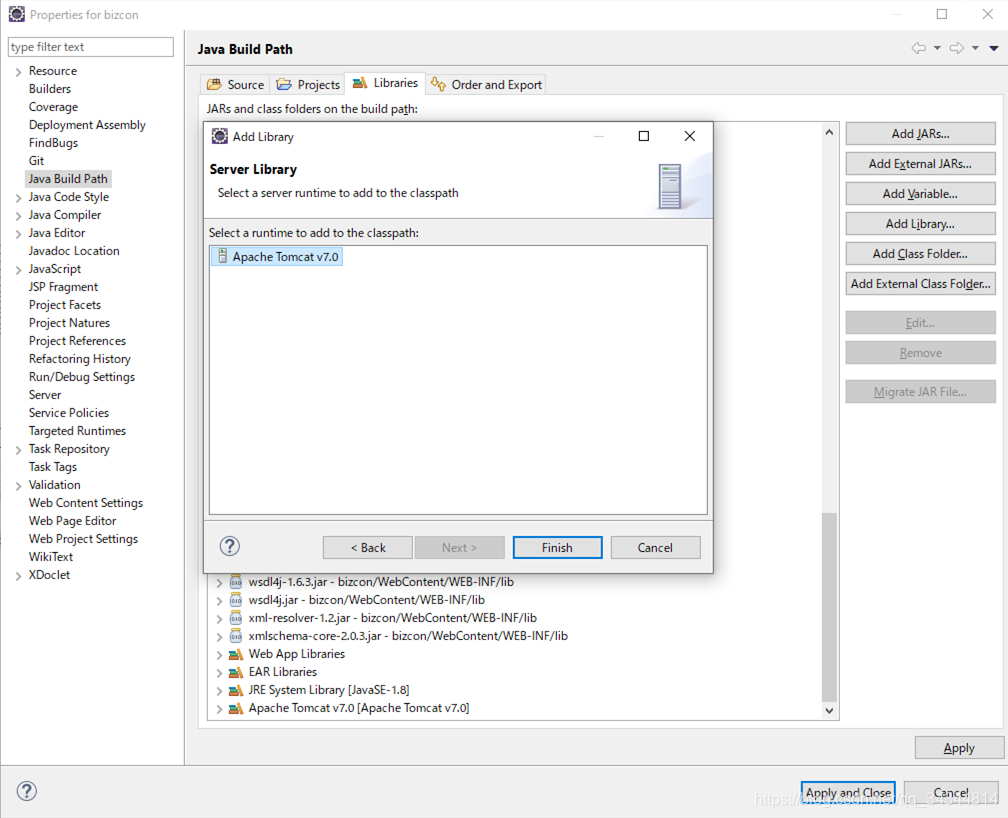Open the view menu triangle in header
Viewport: 1008px width, 818px height.
point(994,48)
